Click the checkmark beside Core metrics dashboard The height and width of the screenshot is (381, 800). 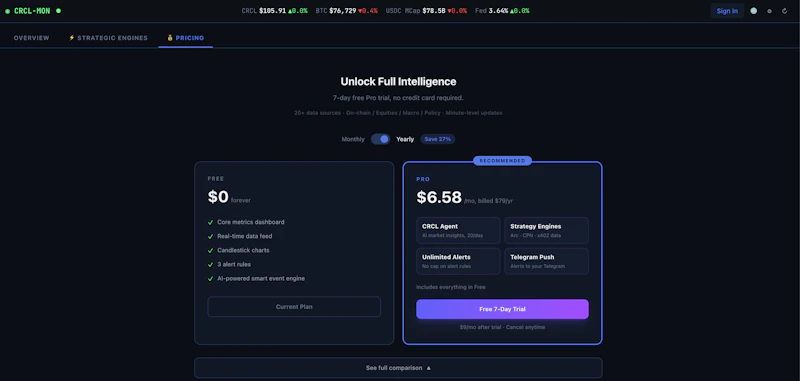(x=210, y=222)
